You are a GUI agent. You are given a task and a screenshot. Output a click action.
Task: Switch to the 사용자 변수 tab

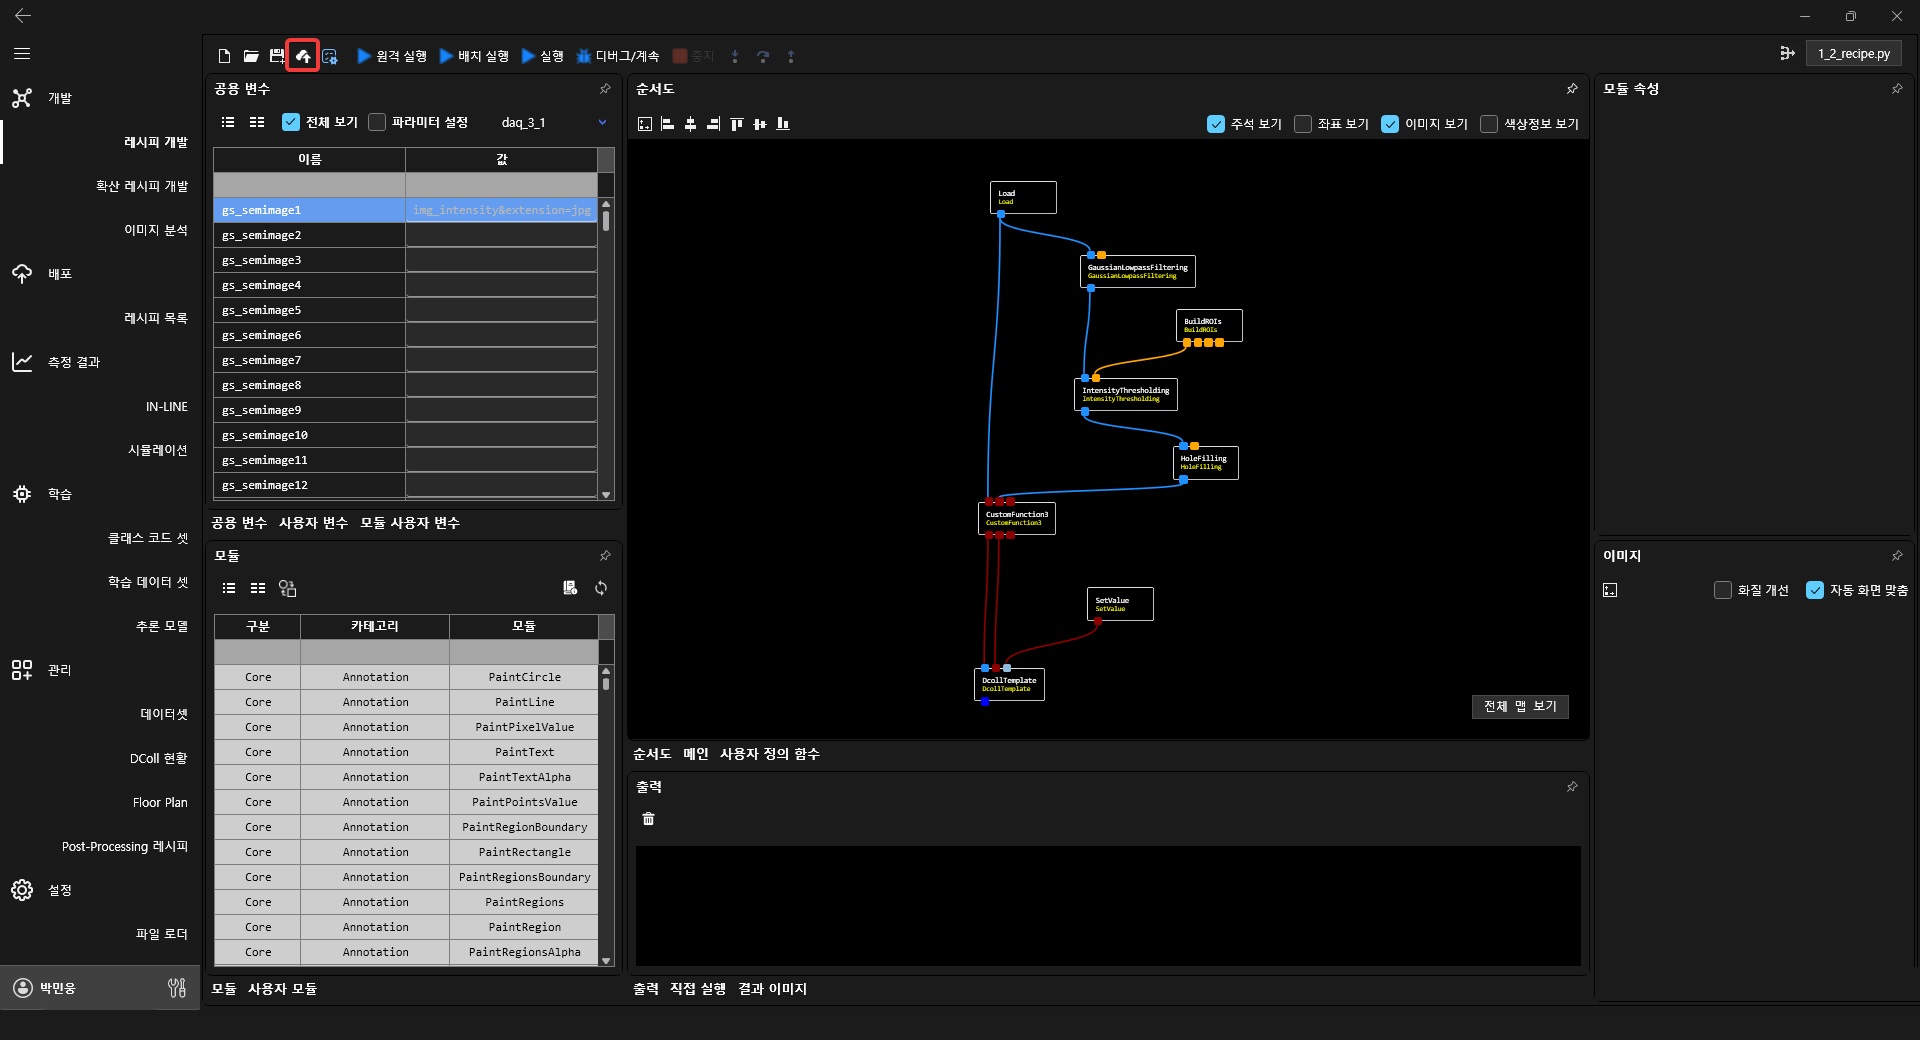pos(313,523)
